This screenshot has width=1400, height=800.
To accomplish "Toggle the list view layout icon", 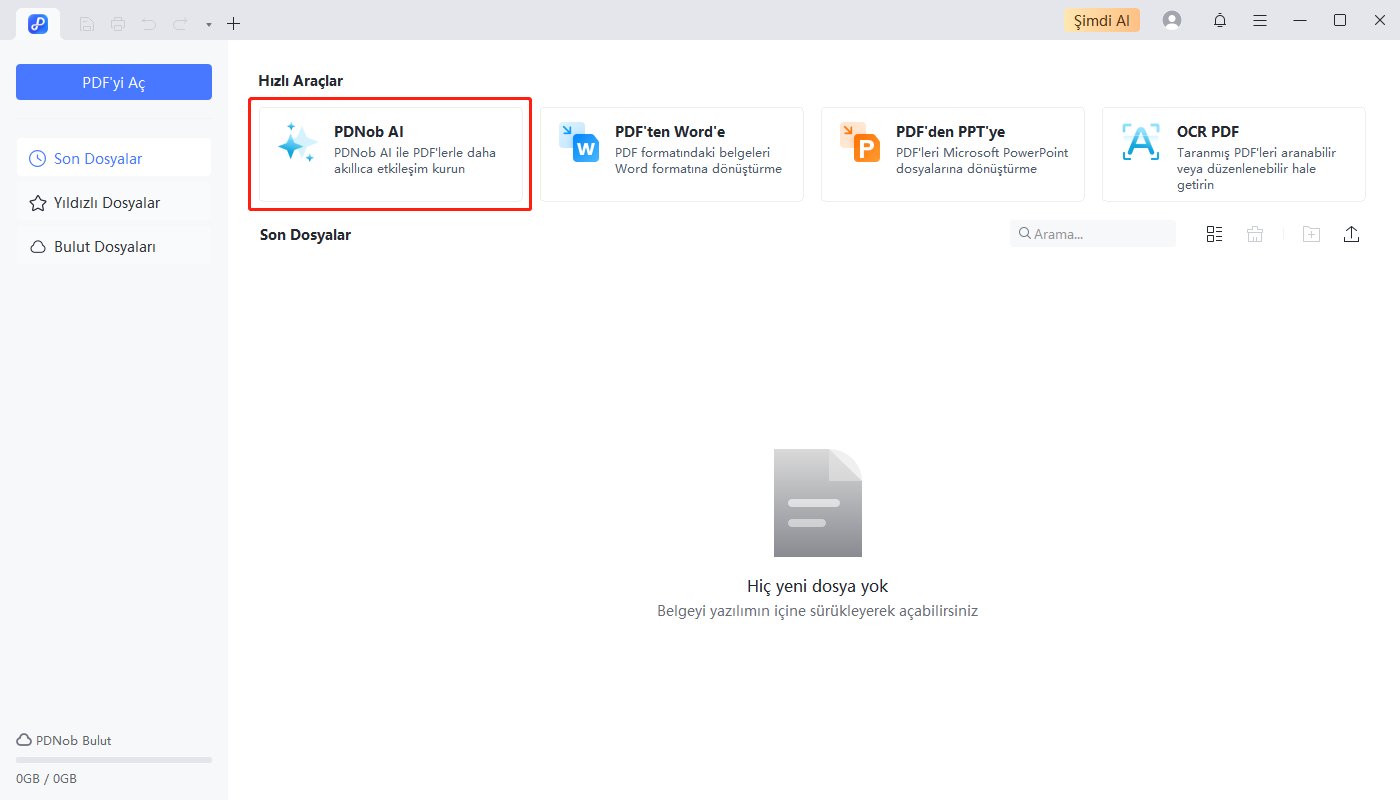I will pyautogui.click(x=1214, y=234).
